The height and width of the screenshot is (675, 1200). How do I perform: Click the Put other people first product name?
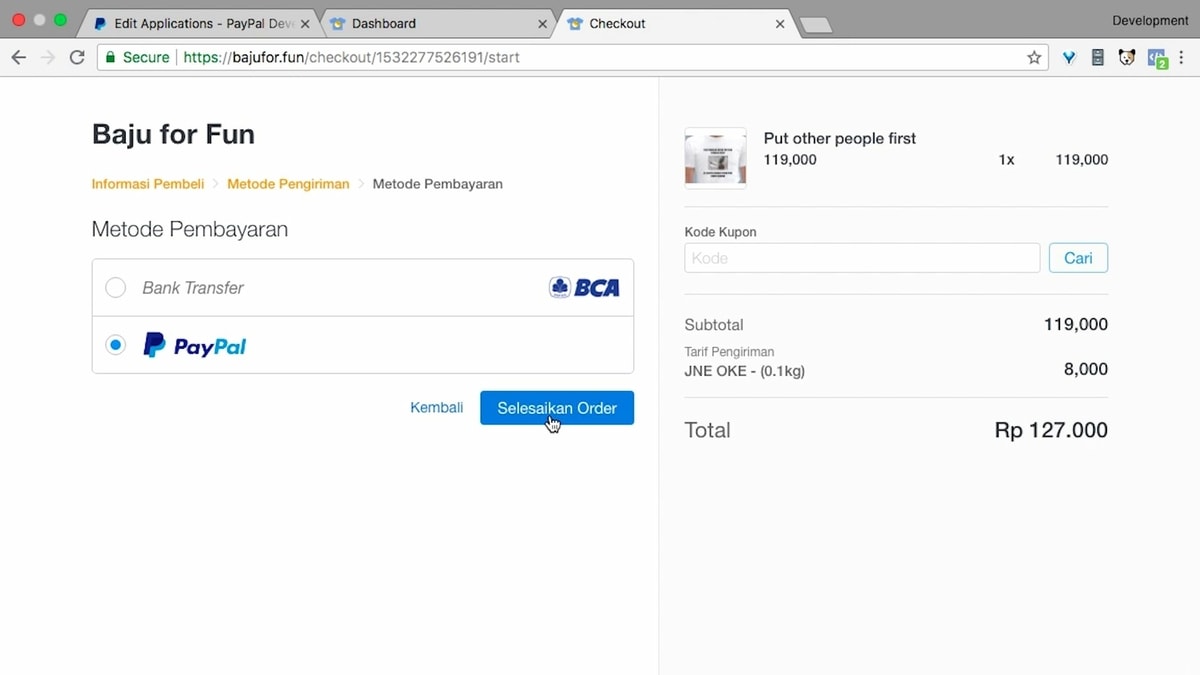pos(840,139)
